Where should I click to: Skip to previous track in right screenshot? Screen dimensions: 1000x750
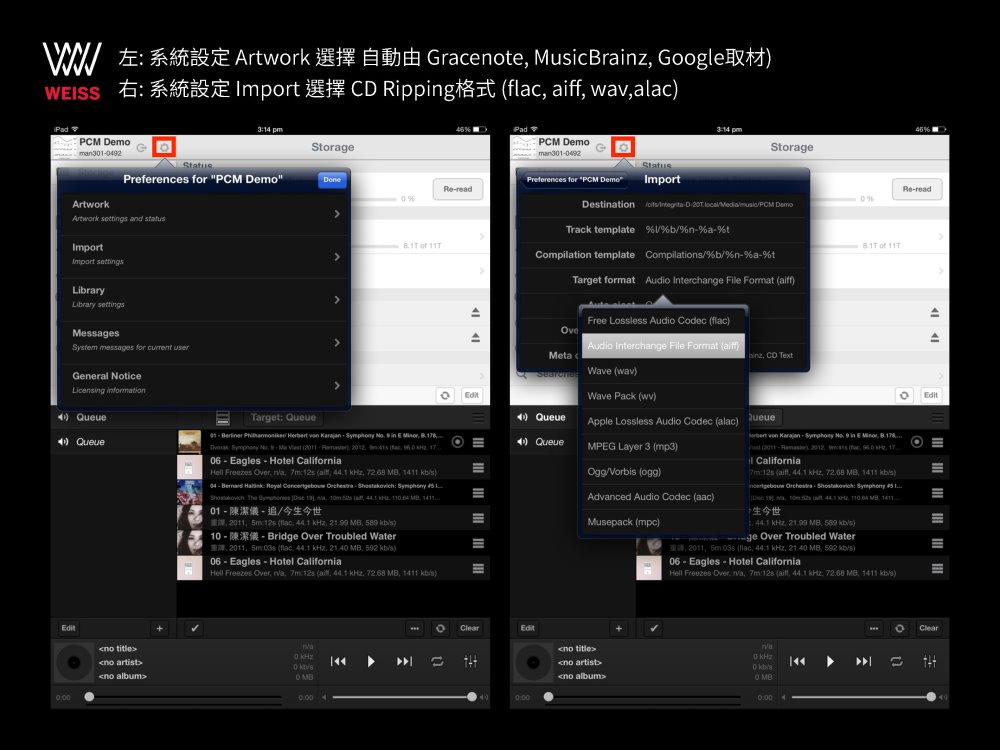[797, 661]
